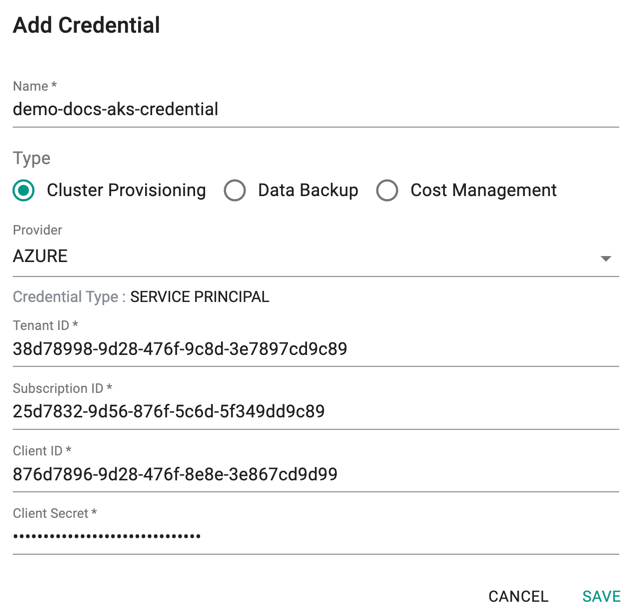Click the Subscription ID input field

click(316, 411)
